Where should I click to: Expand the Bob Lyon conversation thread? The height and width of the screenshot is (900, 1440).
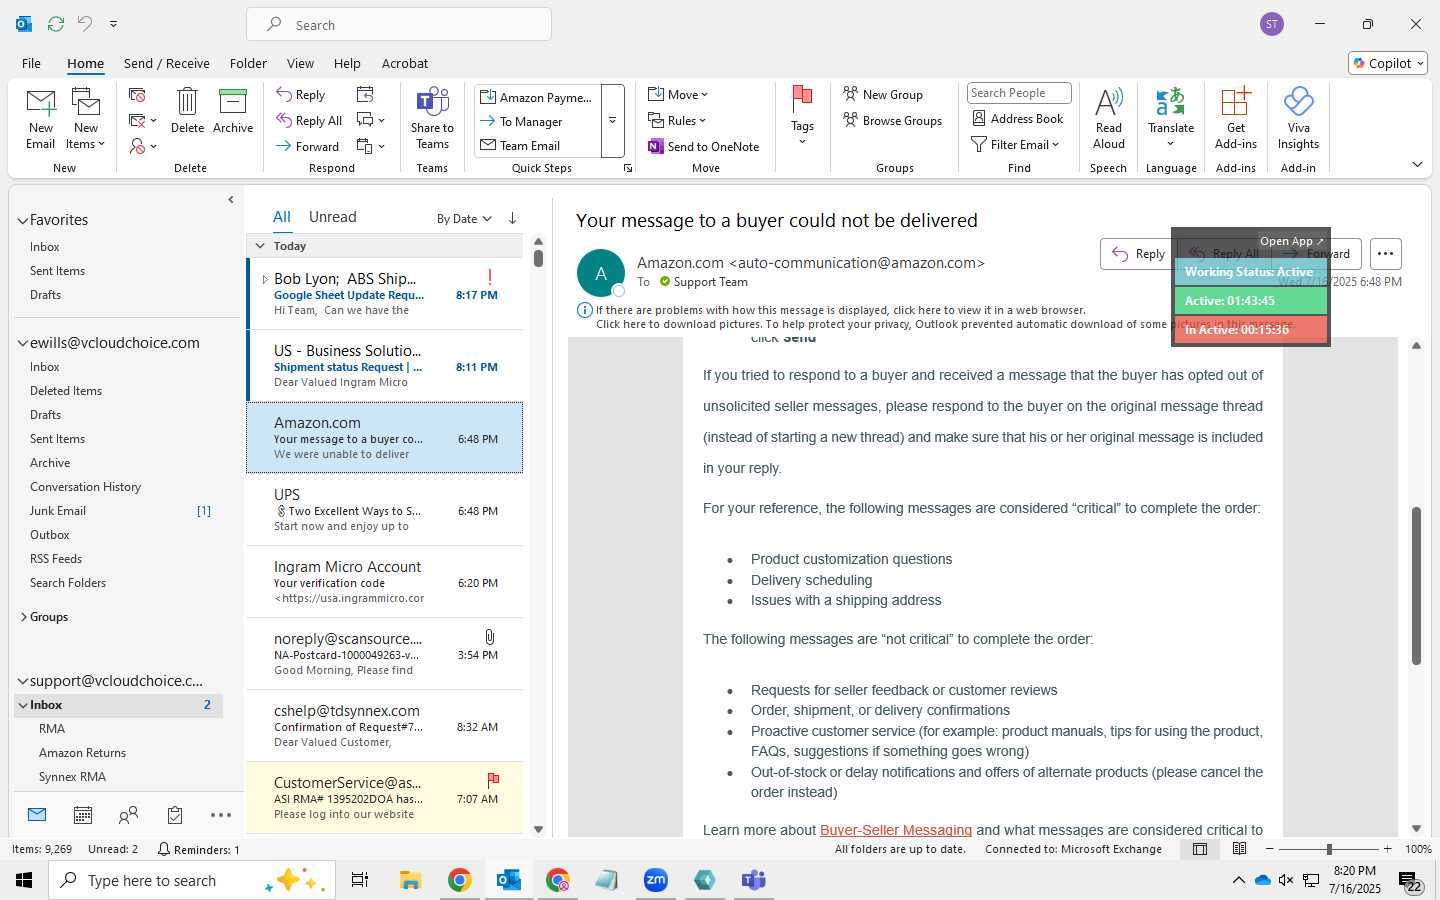[265, 279]
